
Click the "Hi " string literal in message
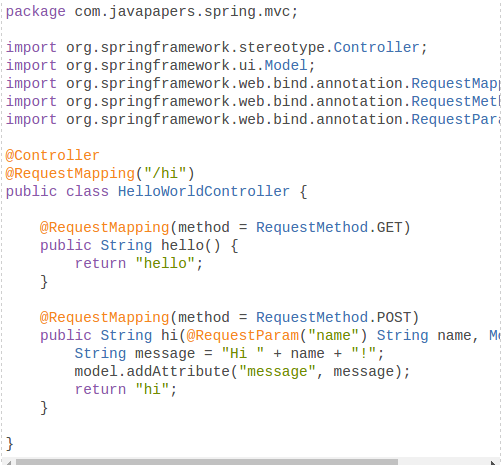[243, 354]
